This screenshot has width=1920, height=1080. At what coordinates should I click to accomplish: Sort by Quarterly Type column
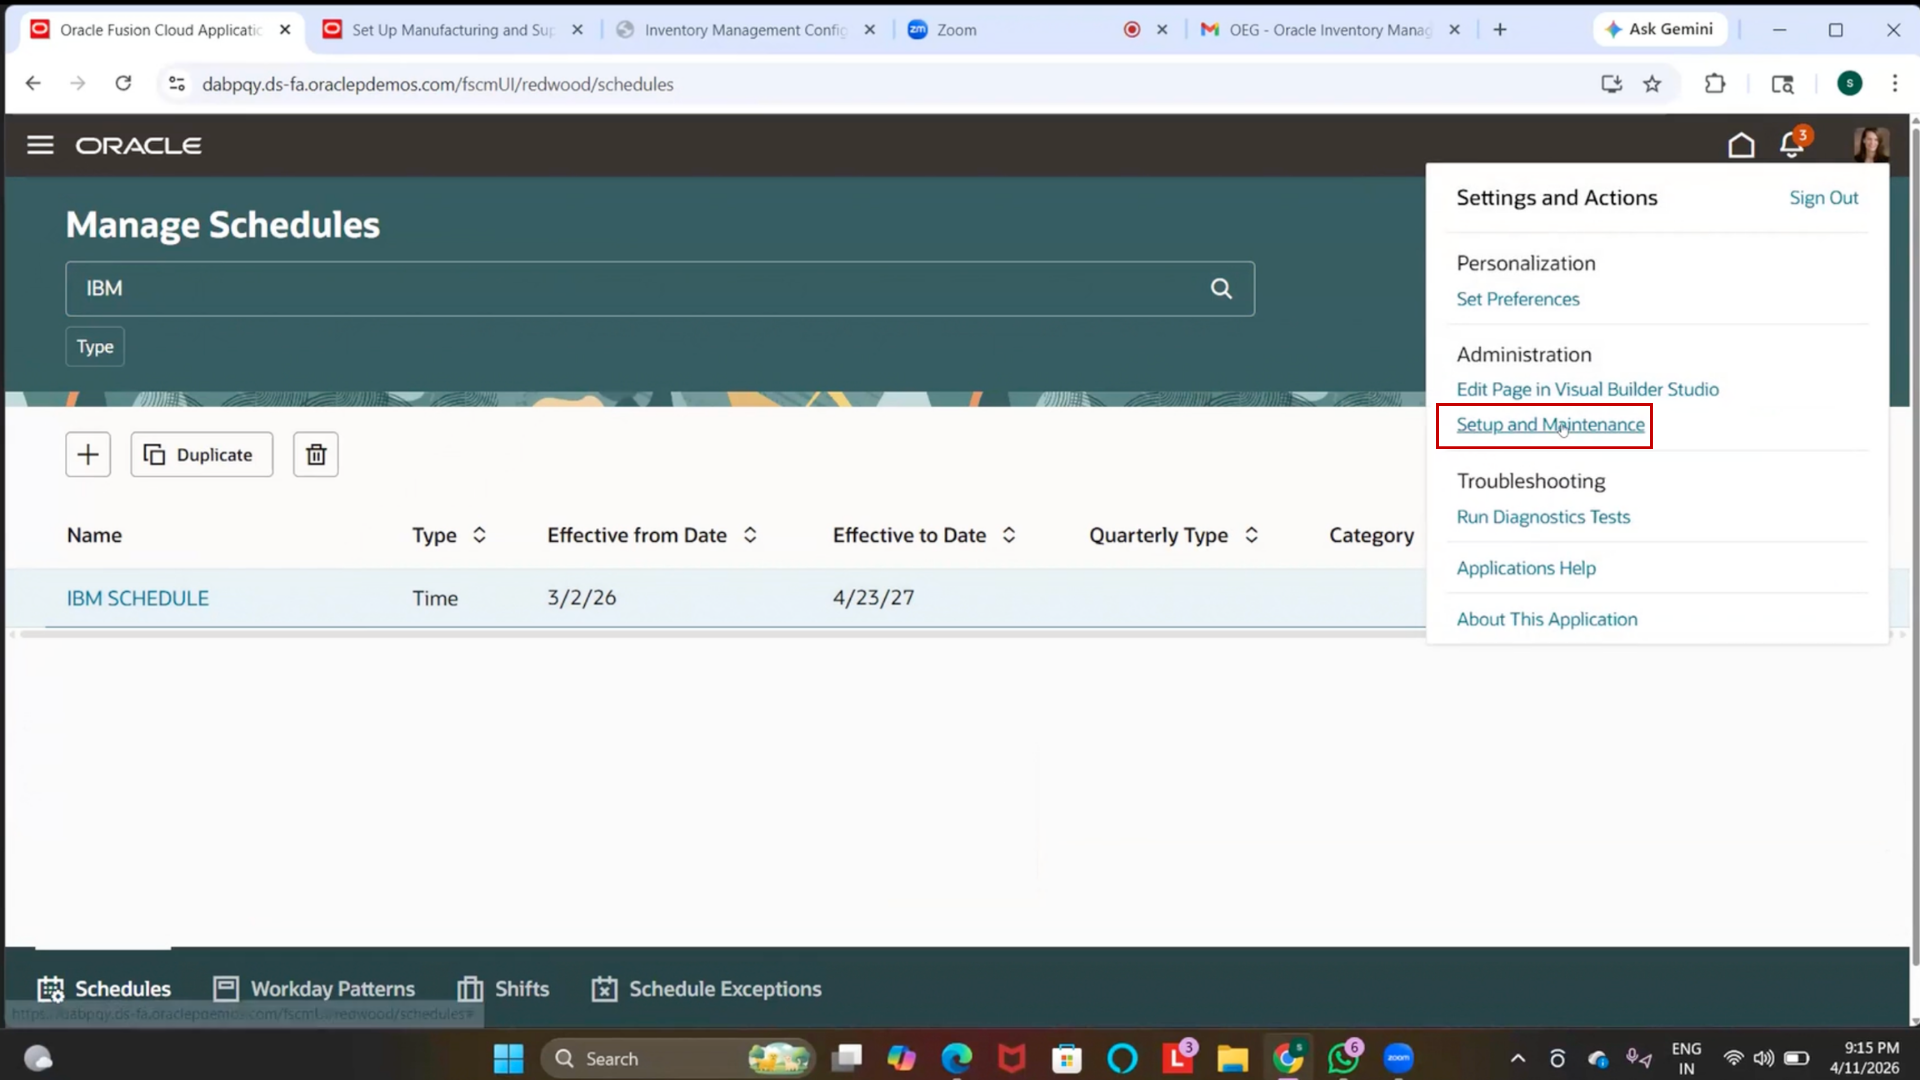(1251, 535)
